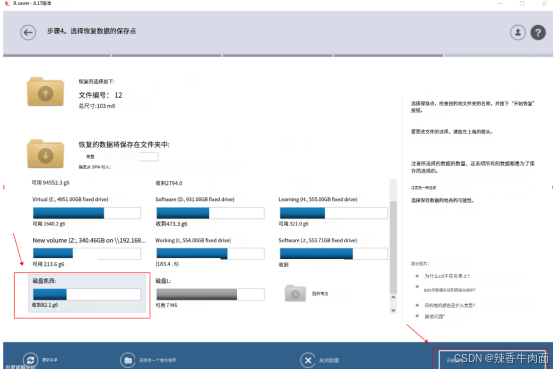Screen dimensions: 553x370
Task: Click the drive list scroll down arrow
Action: tap(393, 310)
